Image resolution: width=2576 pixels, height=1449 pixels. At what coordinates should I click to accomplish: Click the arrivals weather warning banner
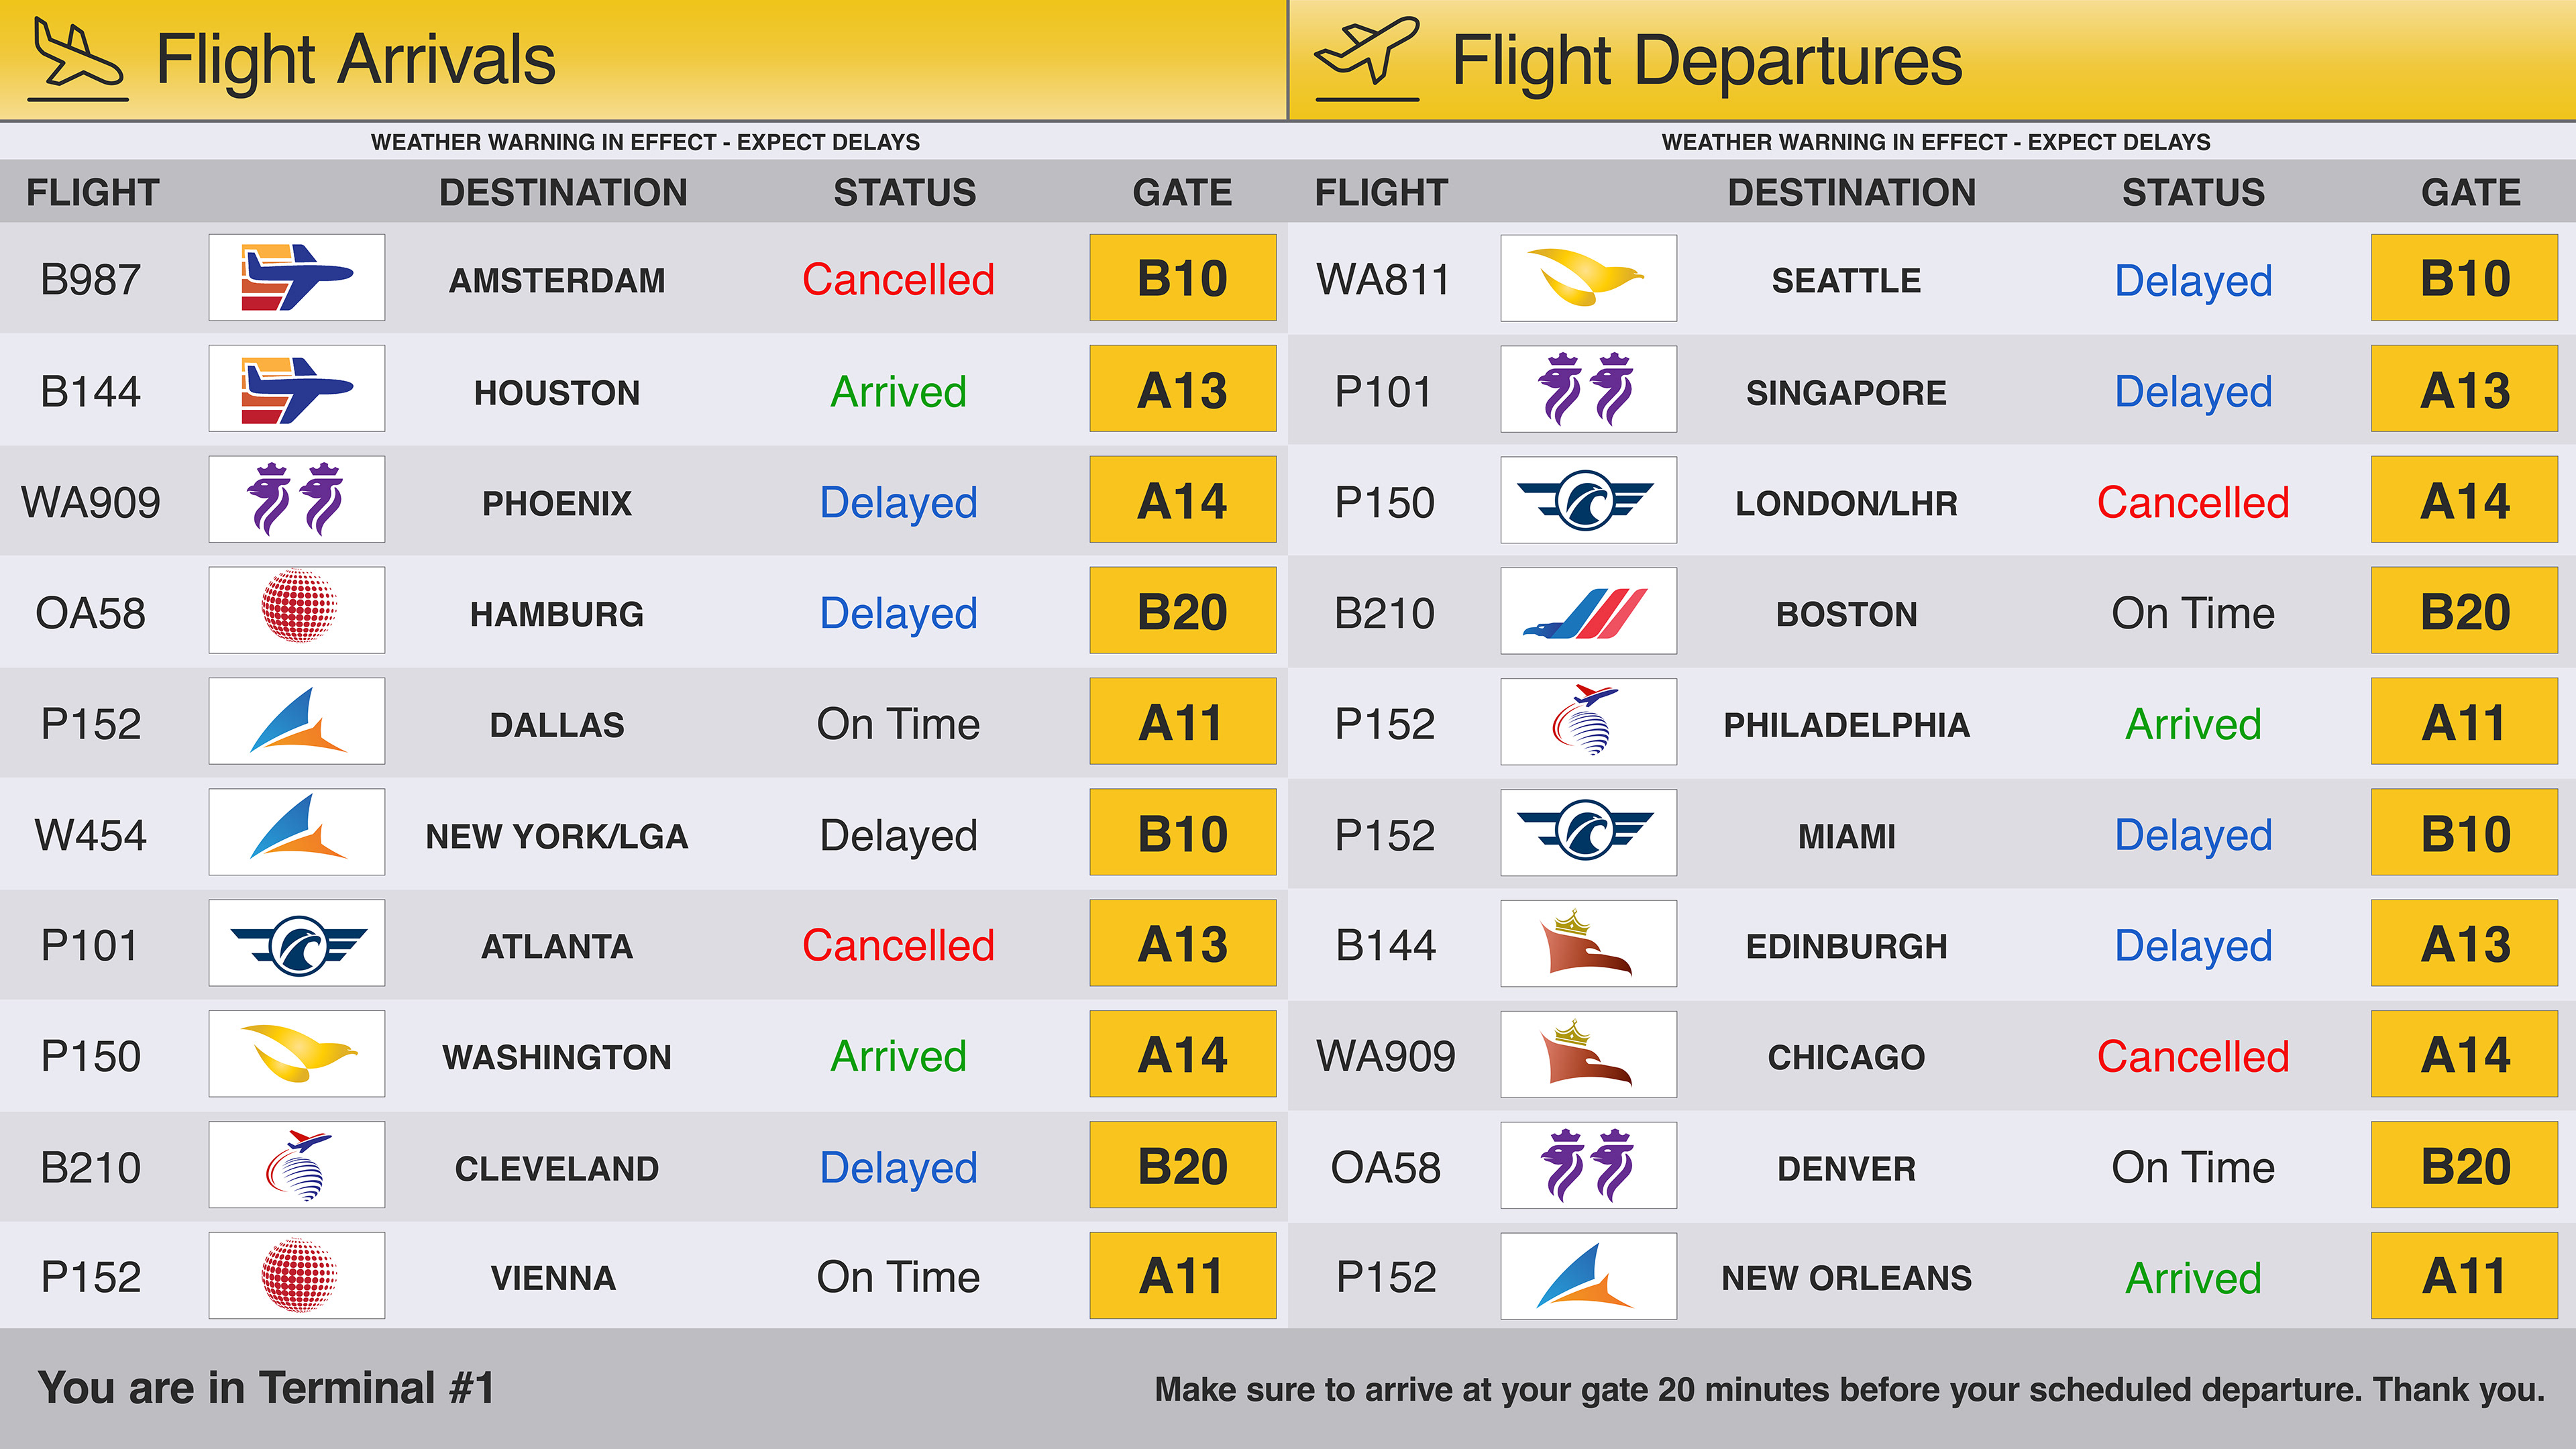pyautogui.click(x=645, y=142)
